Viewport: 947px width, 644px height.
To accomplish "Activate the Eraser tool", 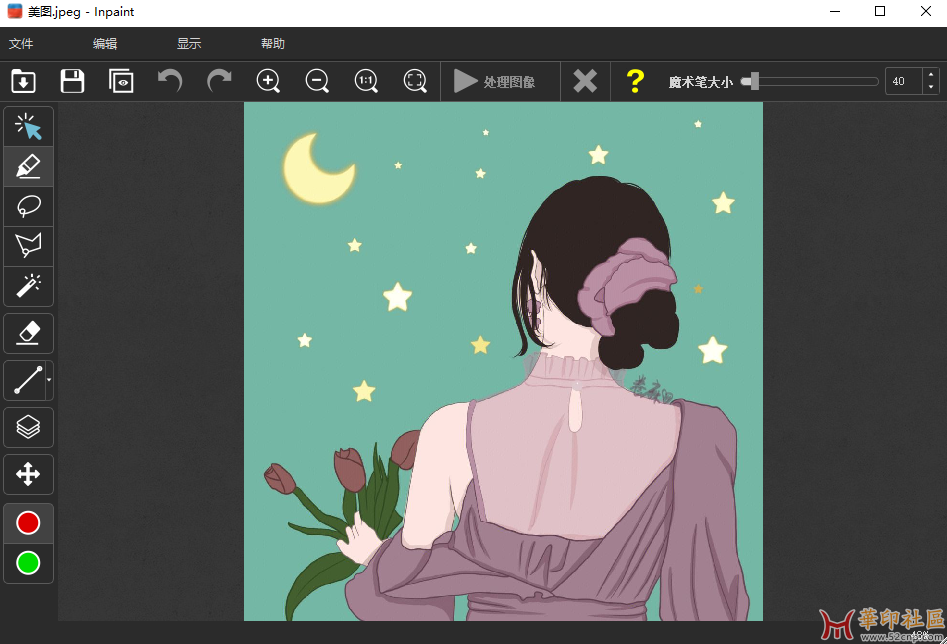I will (x=28, y=333).
